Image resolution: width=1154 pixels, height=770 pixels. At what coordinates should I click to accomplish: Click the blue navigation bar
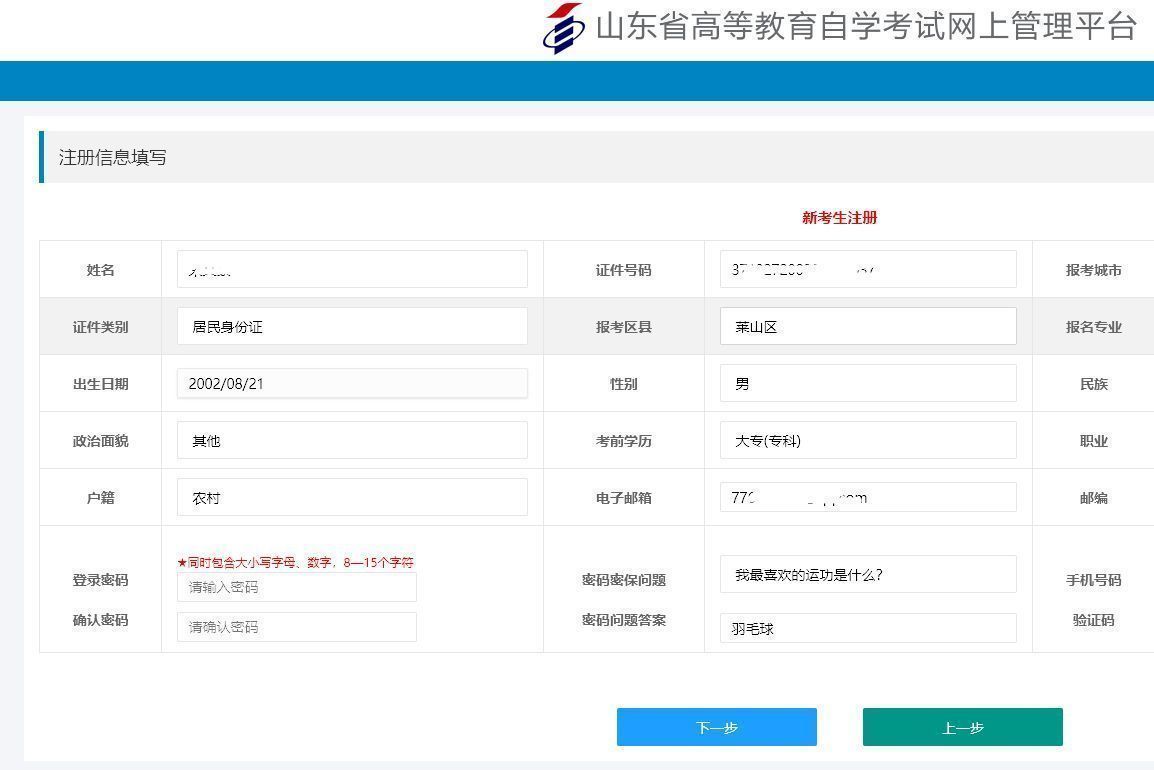pyautogui.click(x=577, y=81)
